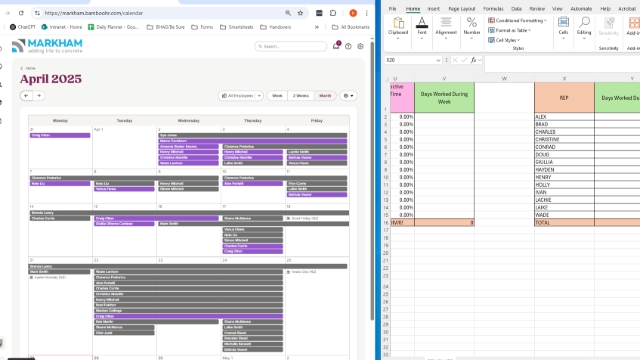This screenshot has width=640, height=360.
Task: Switch to Excel View tab
Action: pos(557,9)
